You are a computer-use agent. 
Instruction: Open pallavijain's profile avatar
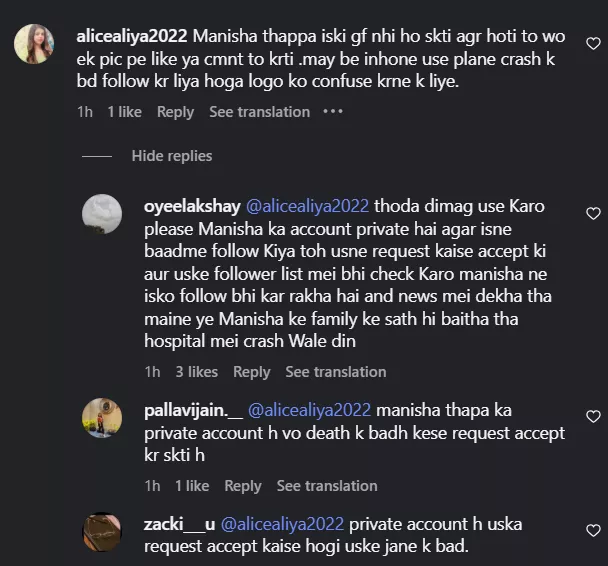pos(102,417)
